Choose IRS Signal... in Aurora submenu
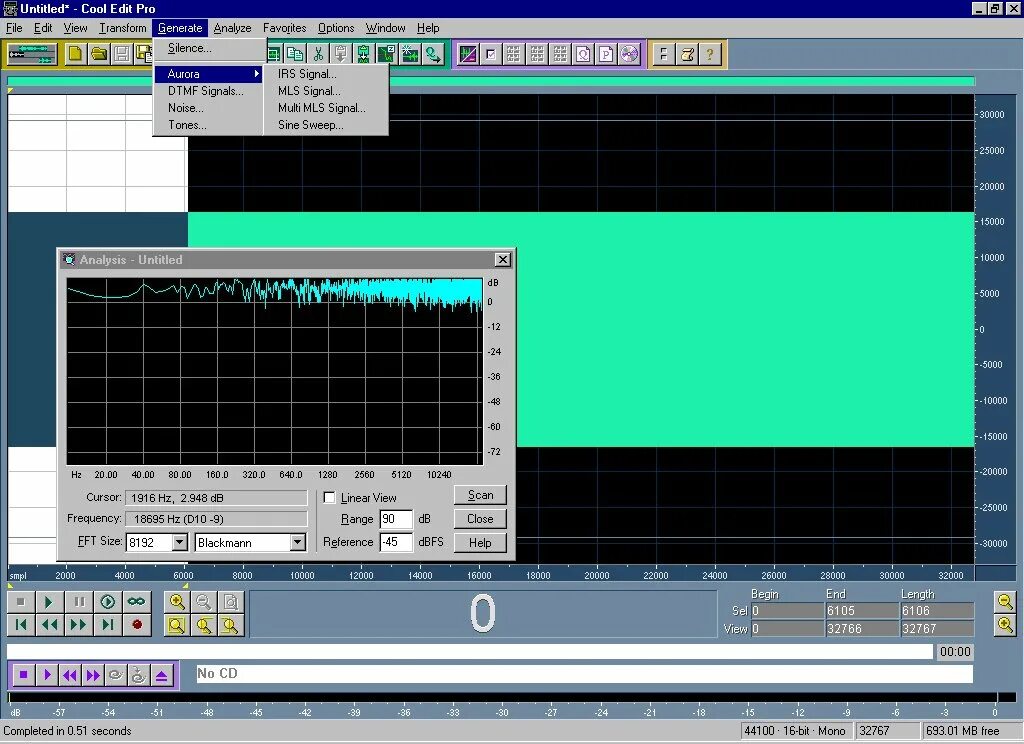 point(326,74)
